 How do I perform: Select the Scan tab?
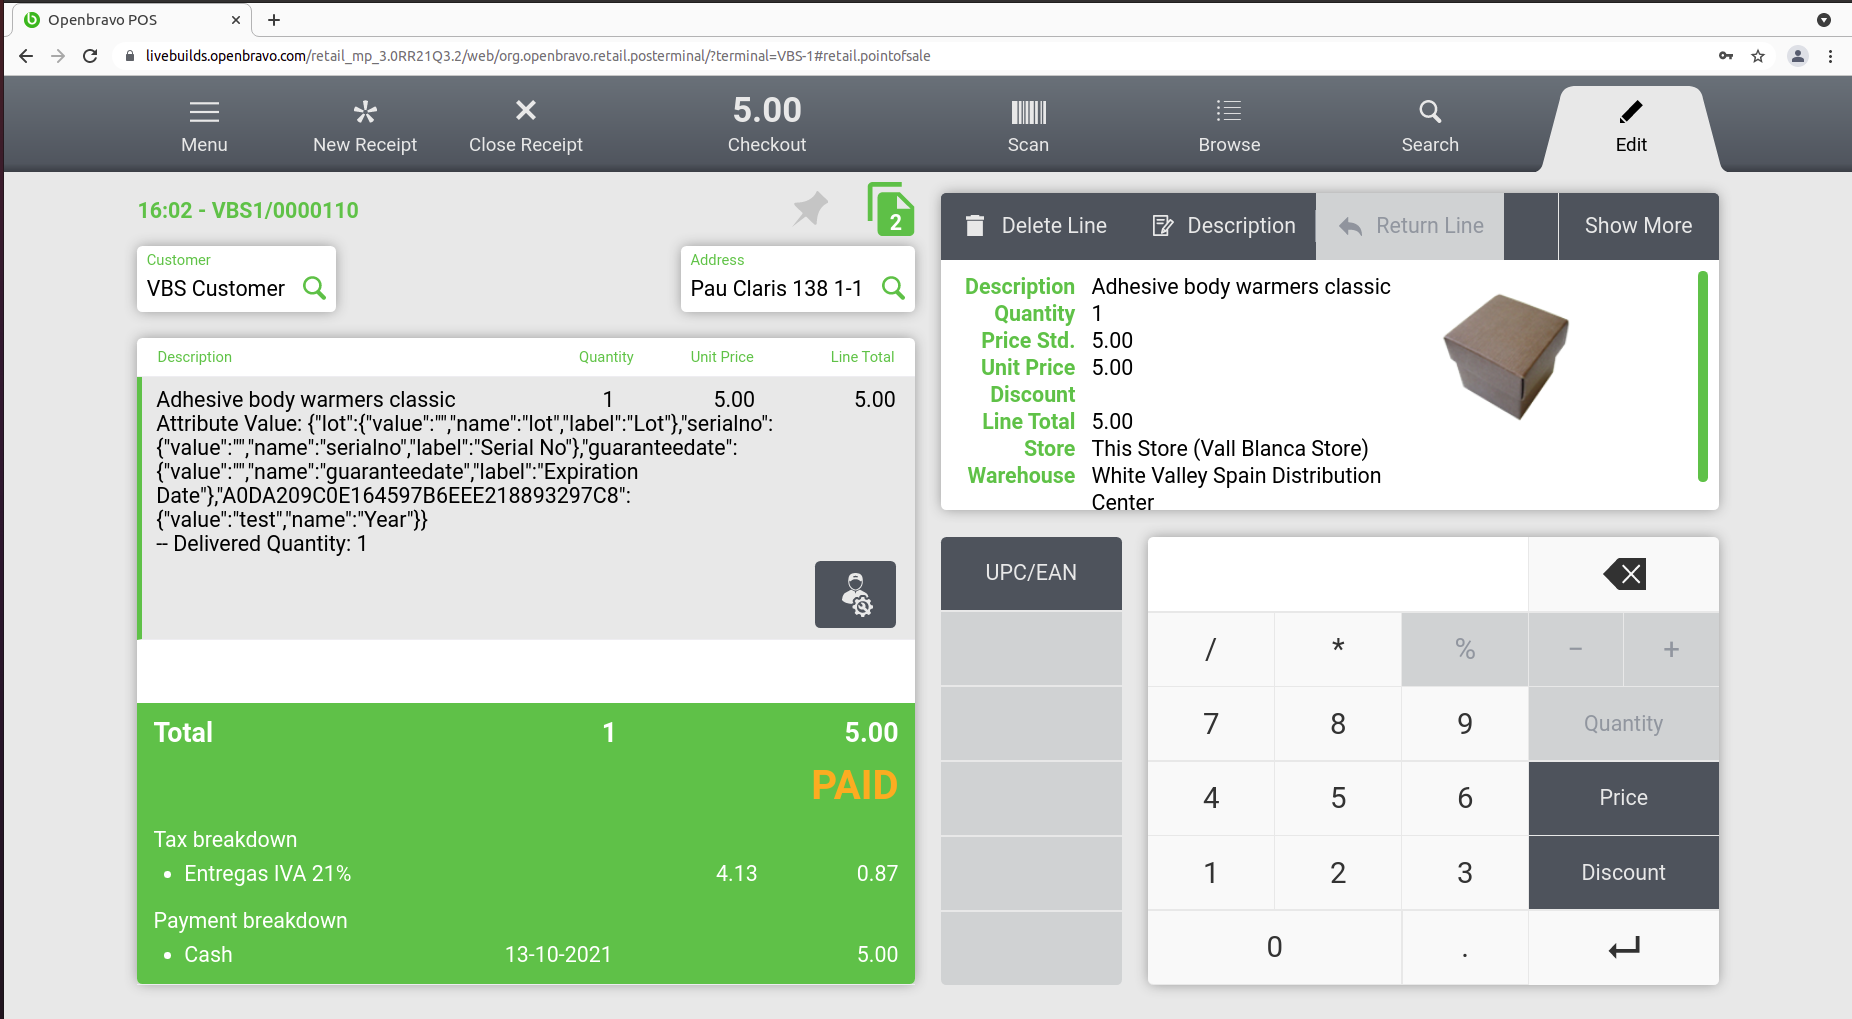pos(1028,126)
